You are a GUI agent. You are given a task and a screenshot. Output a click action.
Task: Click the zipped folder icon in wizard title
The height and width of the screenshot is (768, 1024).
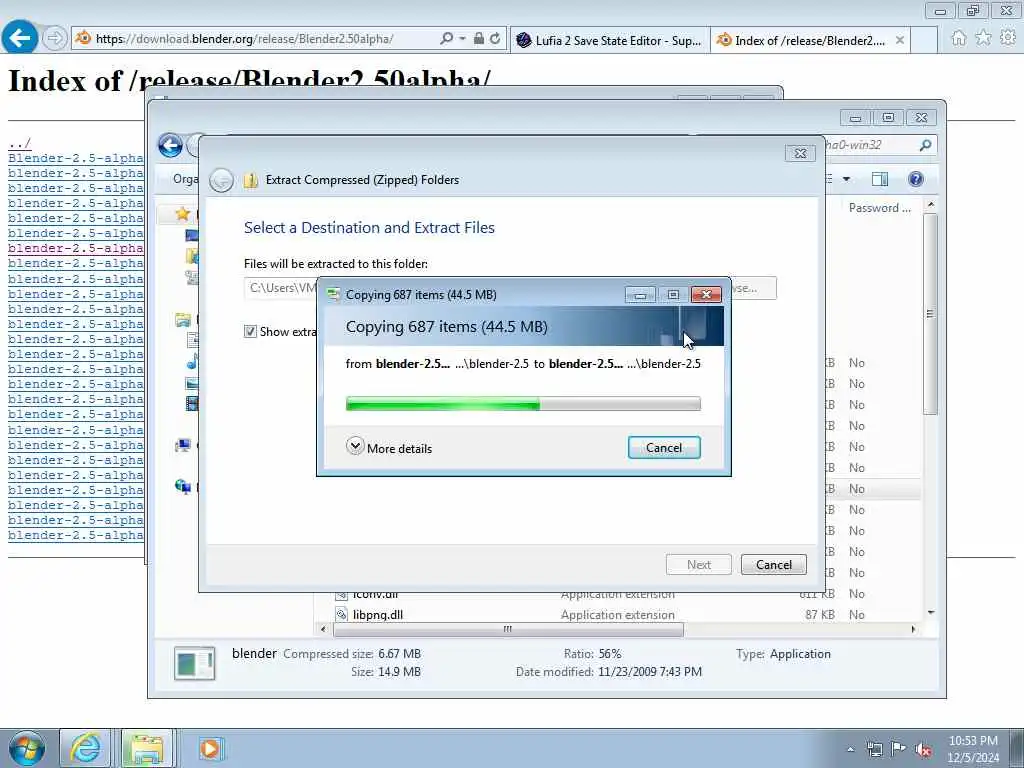(x=251, y=180)
